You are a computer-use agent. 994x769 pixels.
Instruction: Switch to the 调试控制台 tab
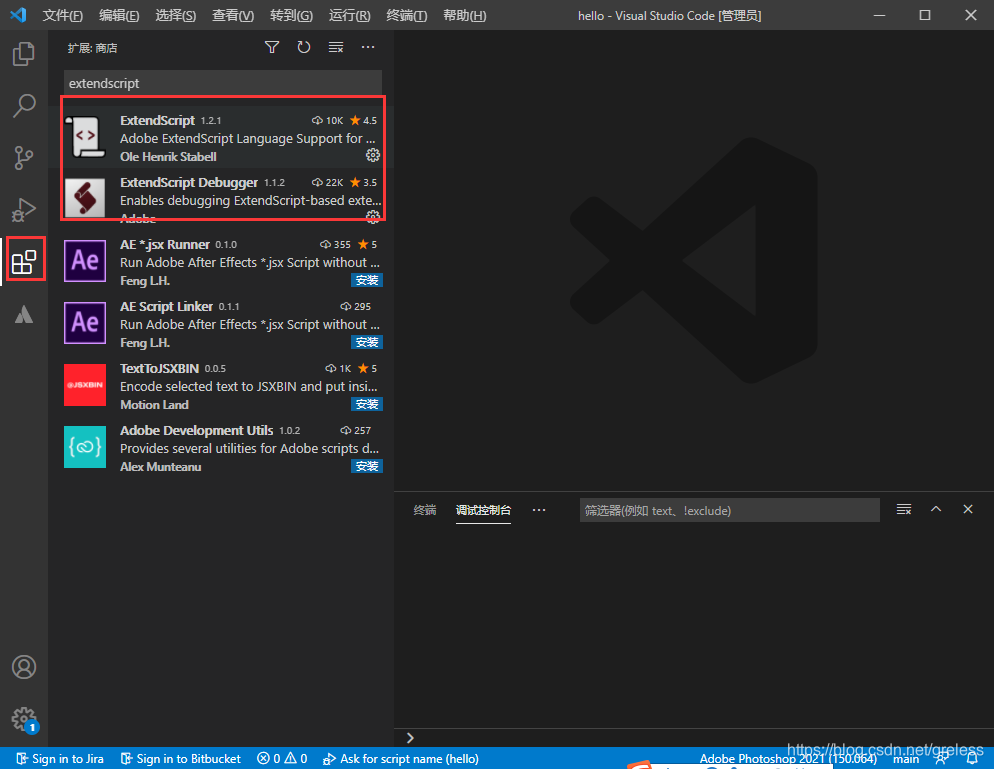pyautogui.click(x=483, y=510)
